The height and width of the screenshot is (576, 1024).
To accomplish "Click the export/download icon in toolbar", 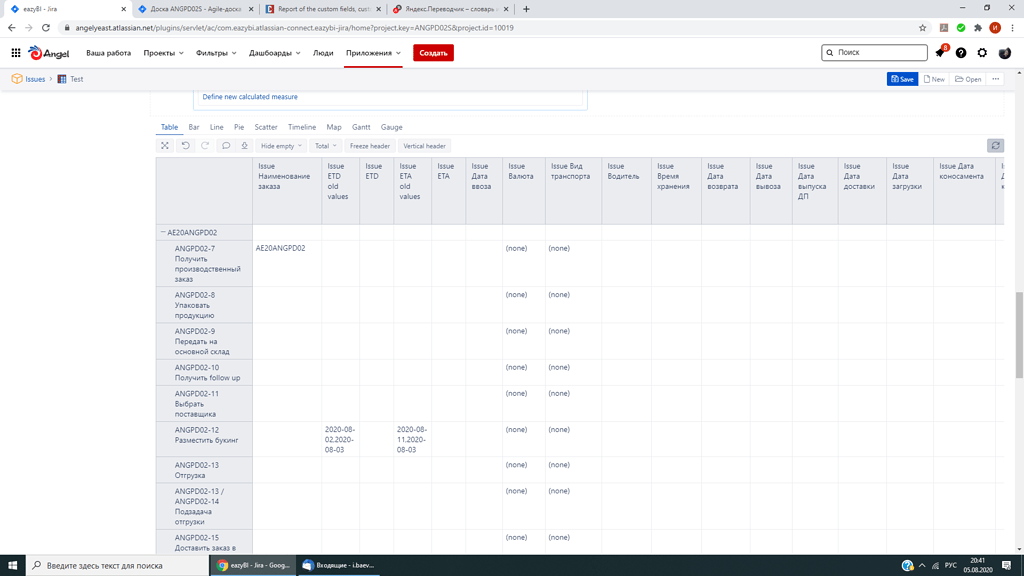I will [x=244, y=145].
